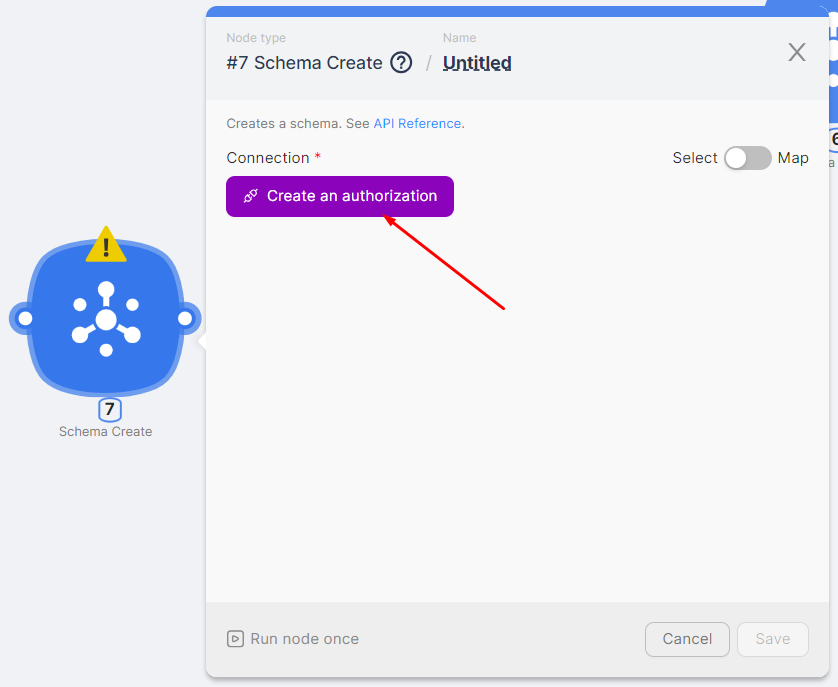The width and height of the screenshot is (838, 687).
Task: Click the right connector dot of the node
Action: click(x=183, y=318)
